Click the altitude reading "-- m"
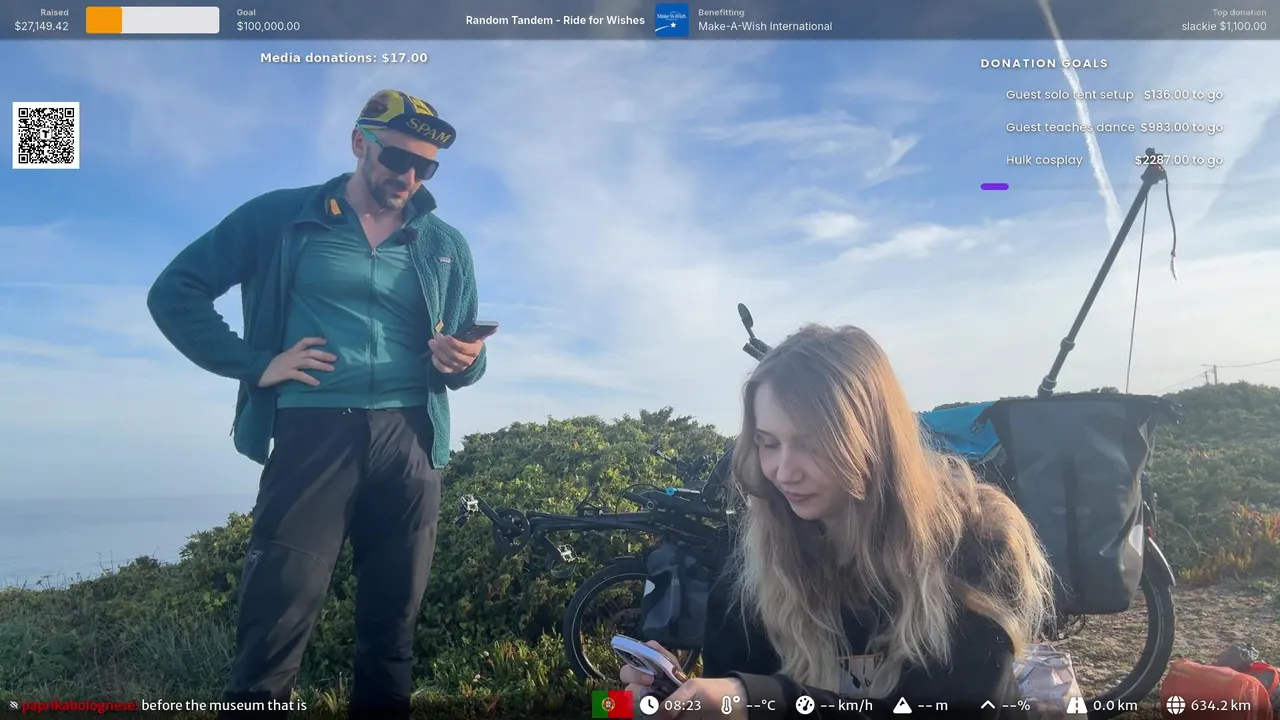 [x=933, y=705]
